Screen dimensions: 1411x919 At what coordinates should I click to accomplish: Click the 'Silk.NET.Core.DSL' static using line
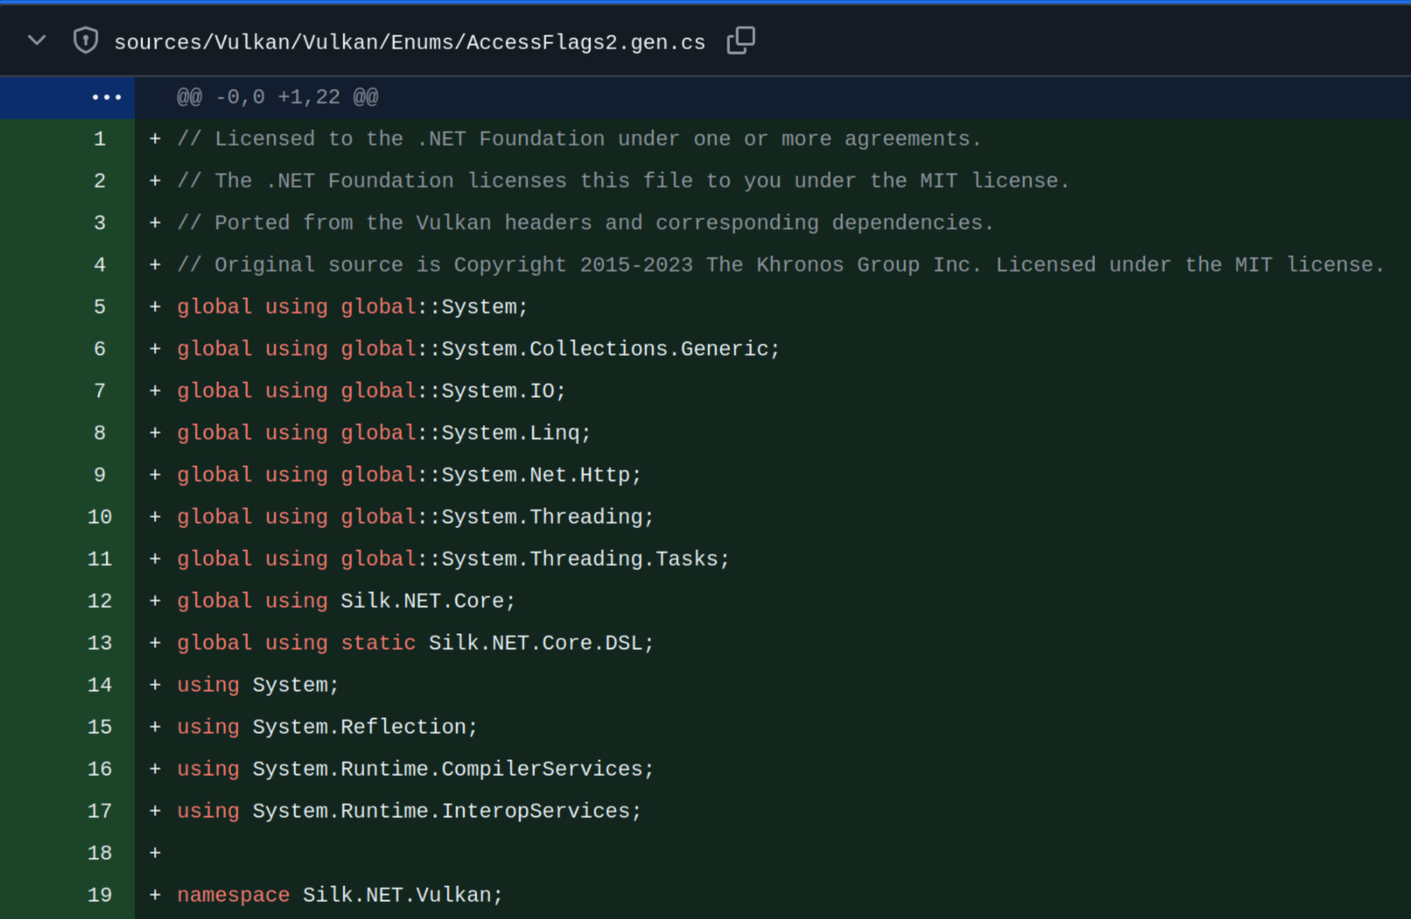(415, 643)
